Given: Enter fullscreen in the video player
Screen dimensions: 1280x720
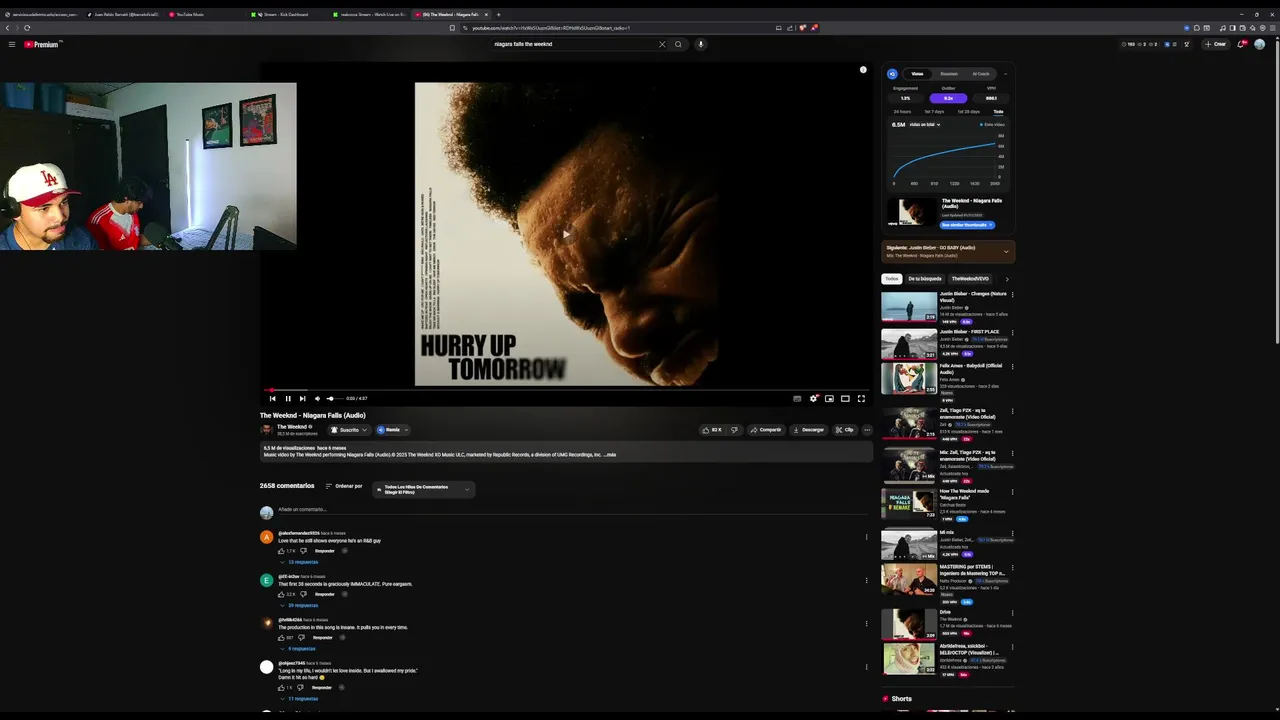Looking at the screenshot, I should click(861, 398).
